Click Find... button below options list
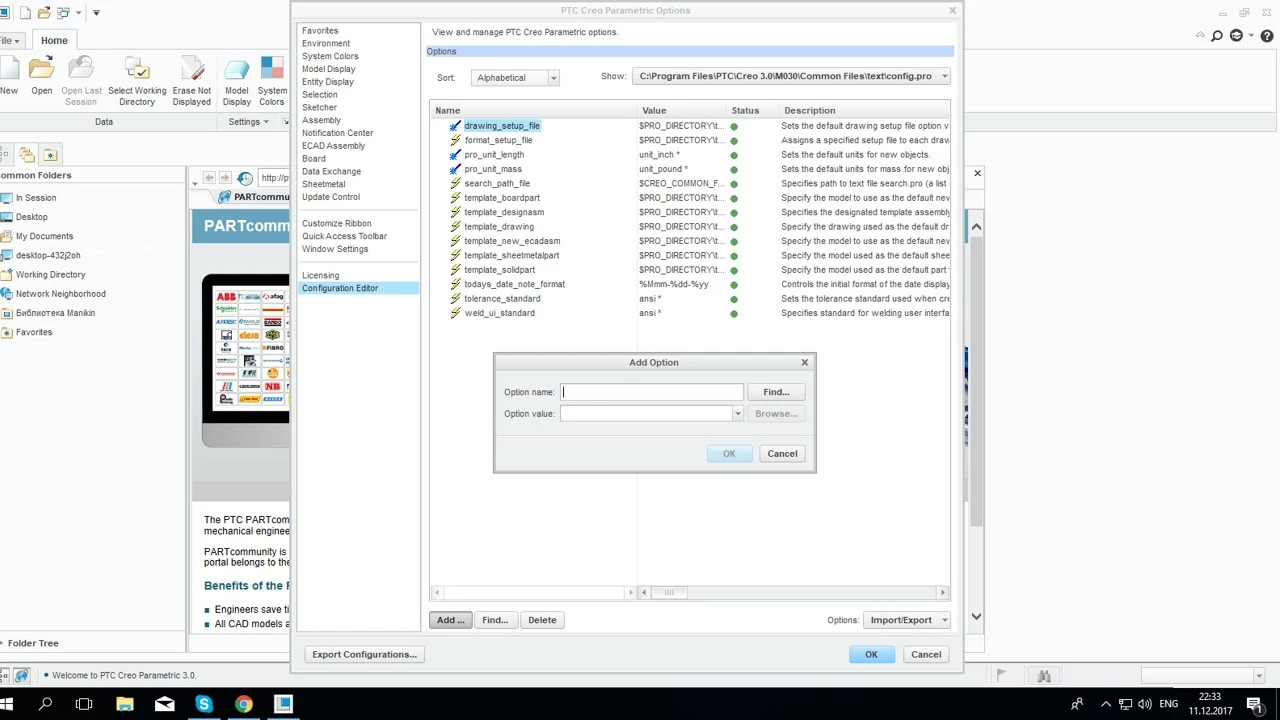The image size is (1280, 720). pos(495,620)
